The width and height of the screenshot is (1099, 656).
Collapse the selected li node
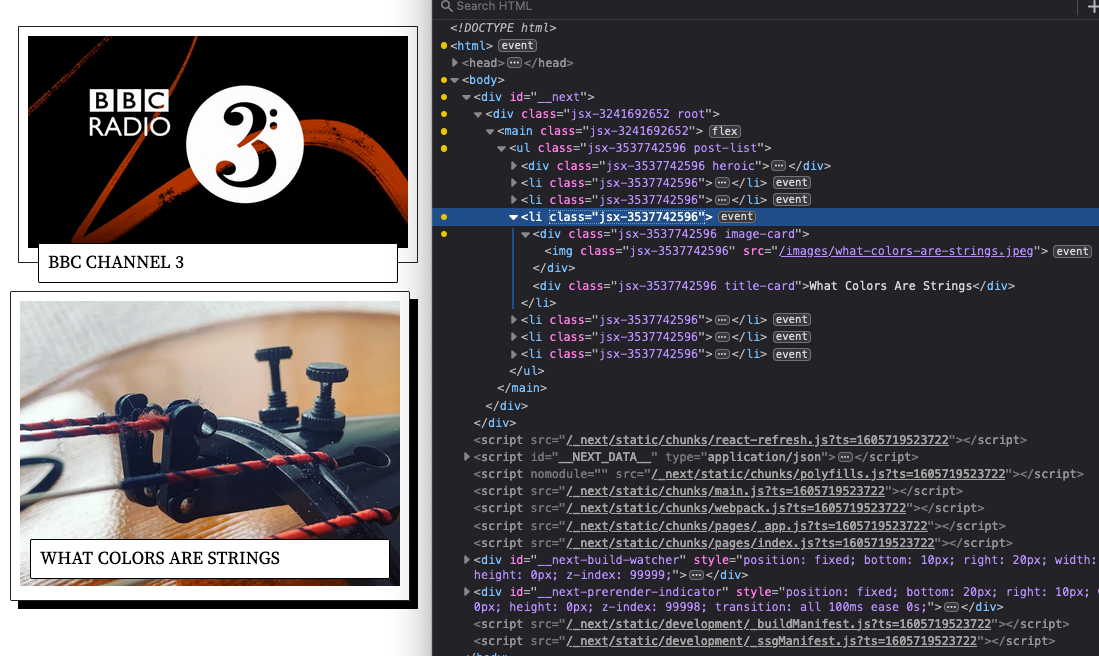coord(513,217)
